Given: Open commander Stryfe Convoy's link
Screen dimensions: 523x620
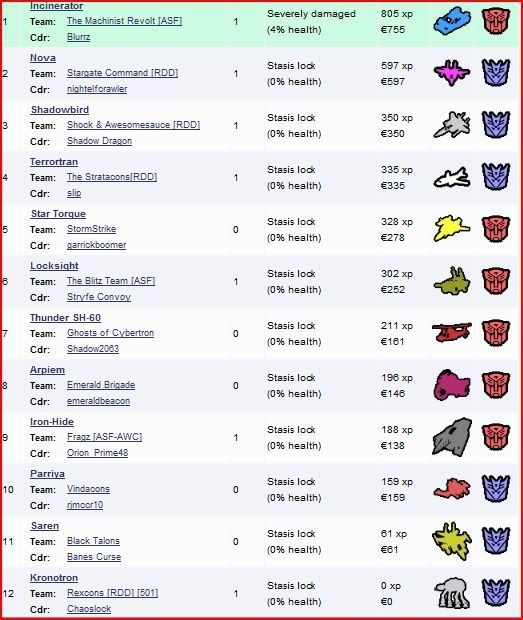Looking at the screenshot, I should [x=99, y=297].
